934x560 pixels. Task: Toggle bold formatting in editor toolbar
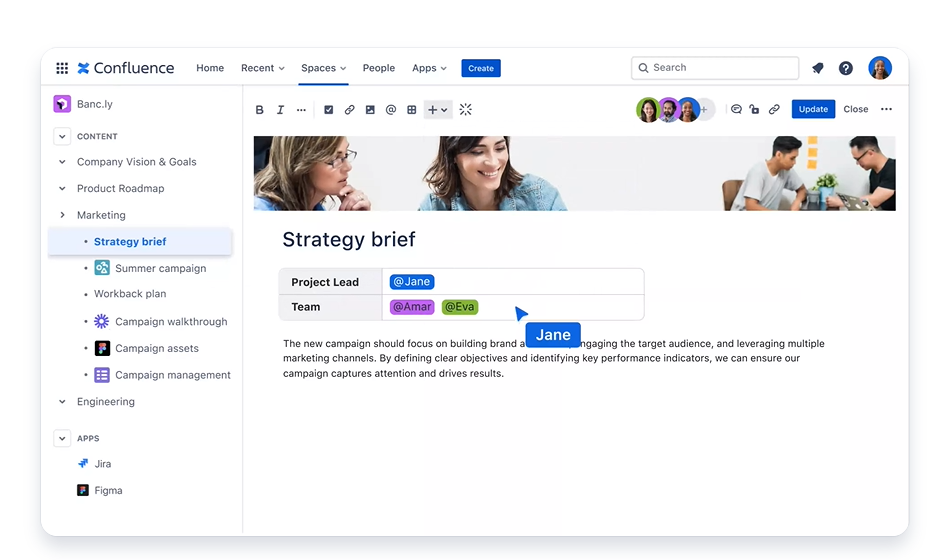coord(260,110)
